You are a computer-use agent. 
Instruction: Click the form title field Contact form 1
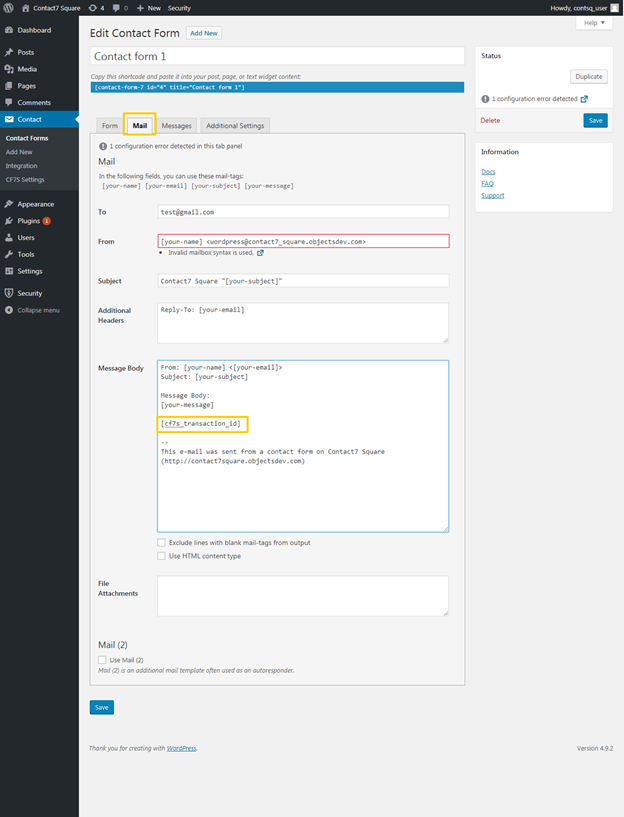(x=277, y=56)
